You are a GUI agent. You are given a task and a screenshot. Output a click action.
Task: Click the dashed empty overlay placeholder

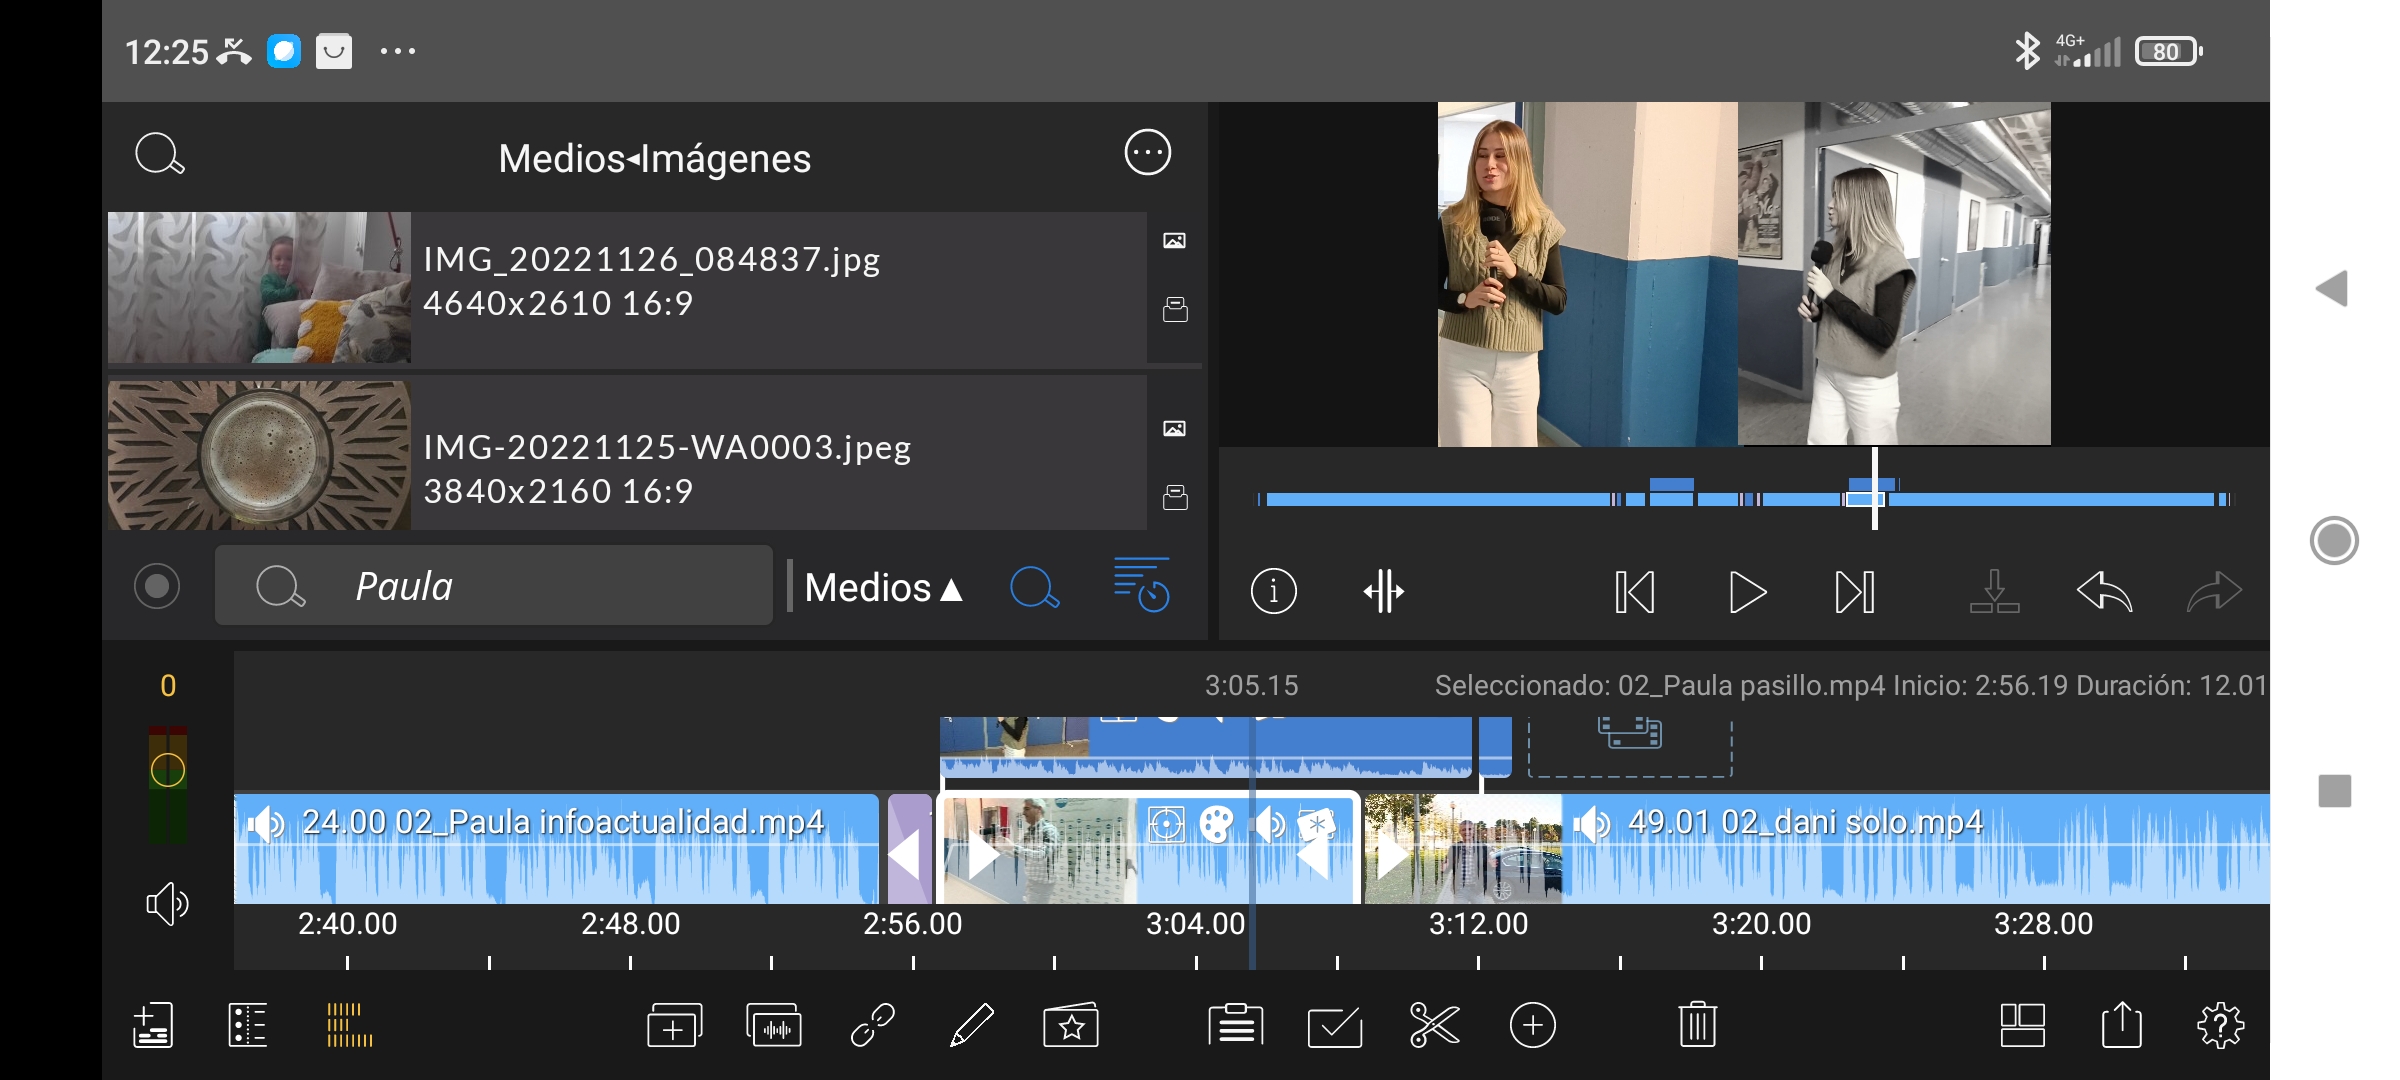[x=1630, y=746]
